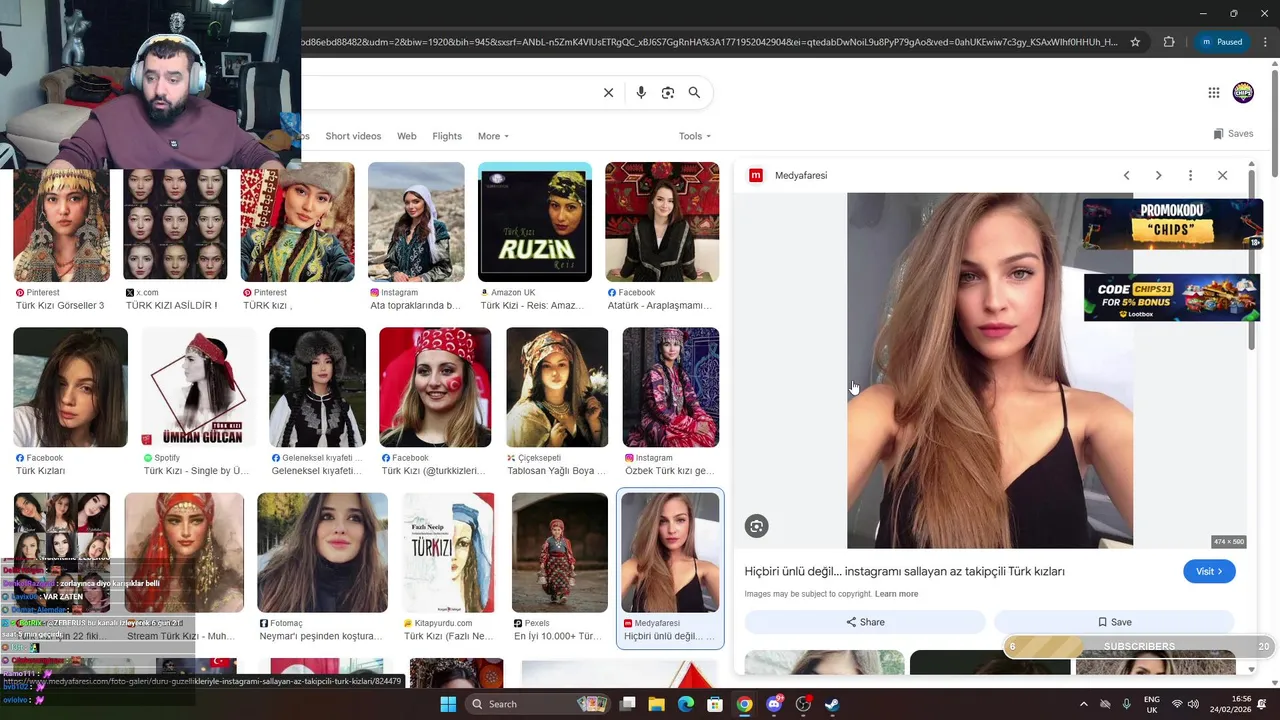Open Paused profile chip in Chrome
Image resolution: width=1280 pixels, height=720 pixels.
coord(1222,42)
